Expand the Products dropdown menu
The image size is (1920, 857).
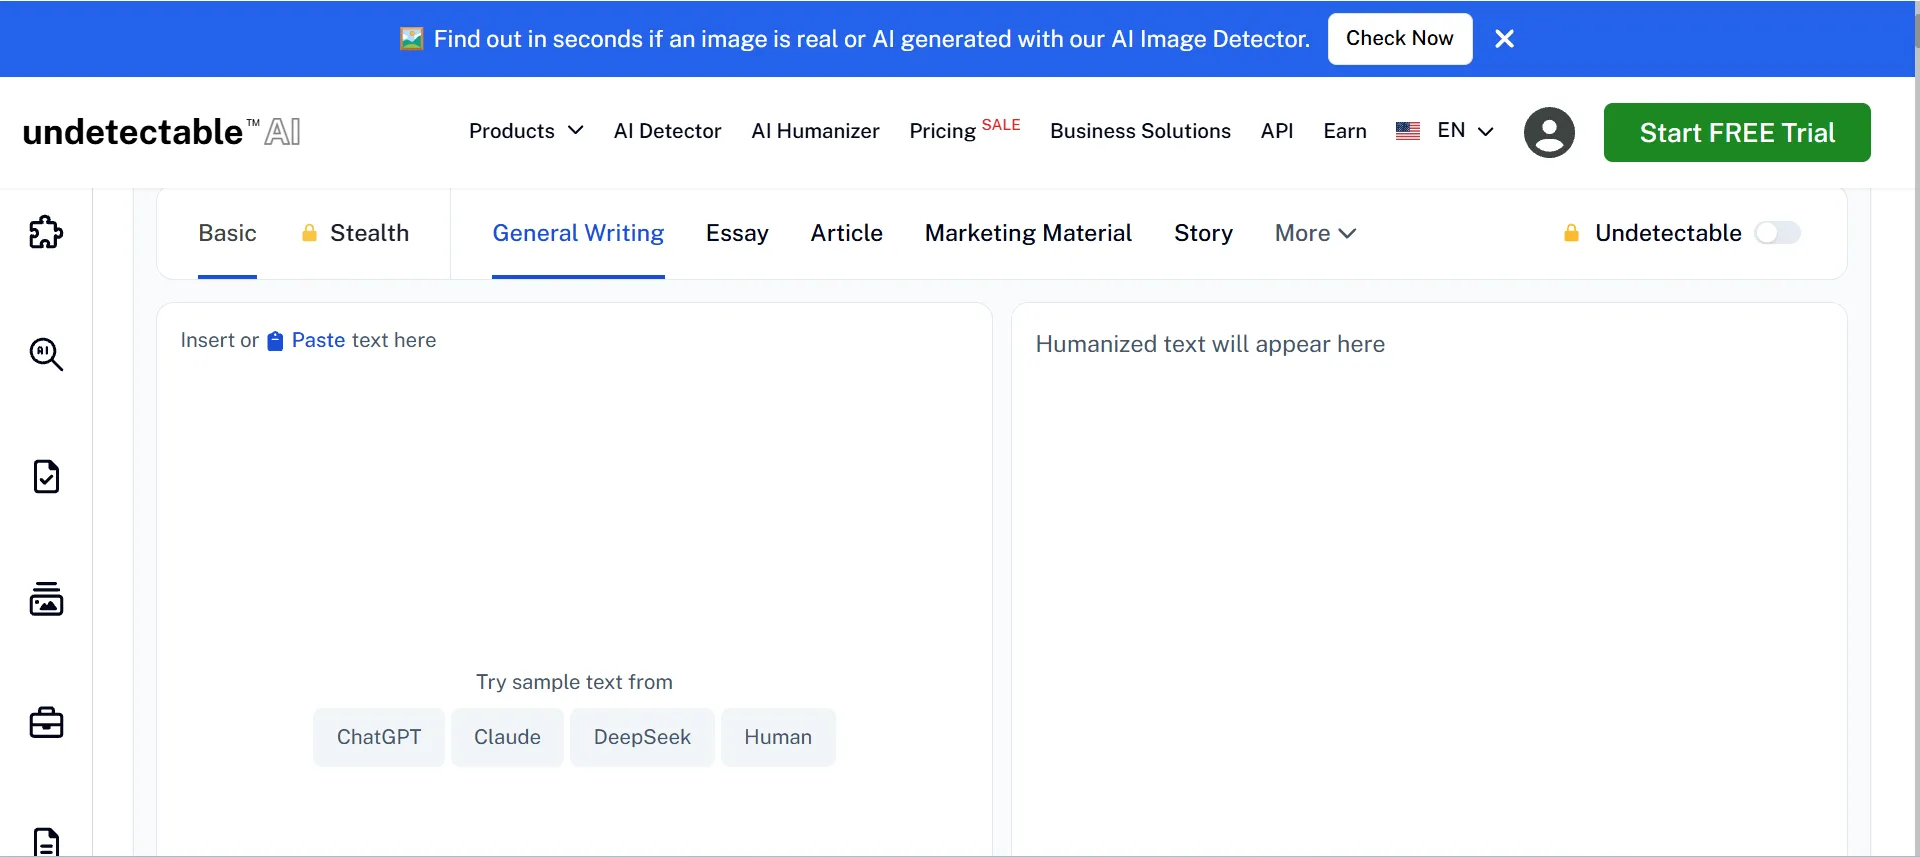526,131
